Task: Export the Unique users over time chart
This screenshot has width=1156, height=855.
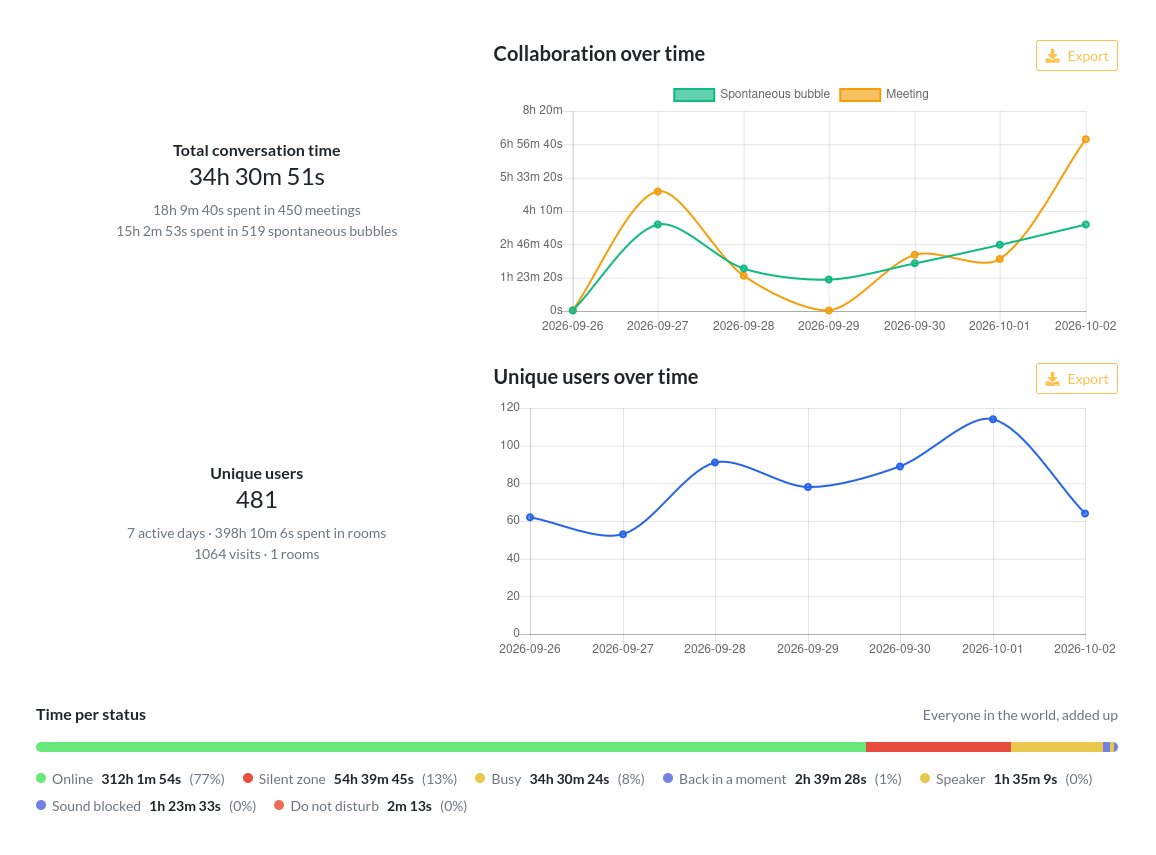Action: (x=1076, y=379)
